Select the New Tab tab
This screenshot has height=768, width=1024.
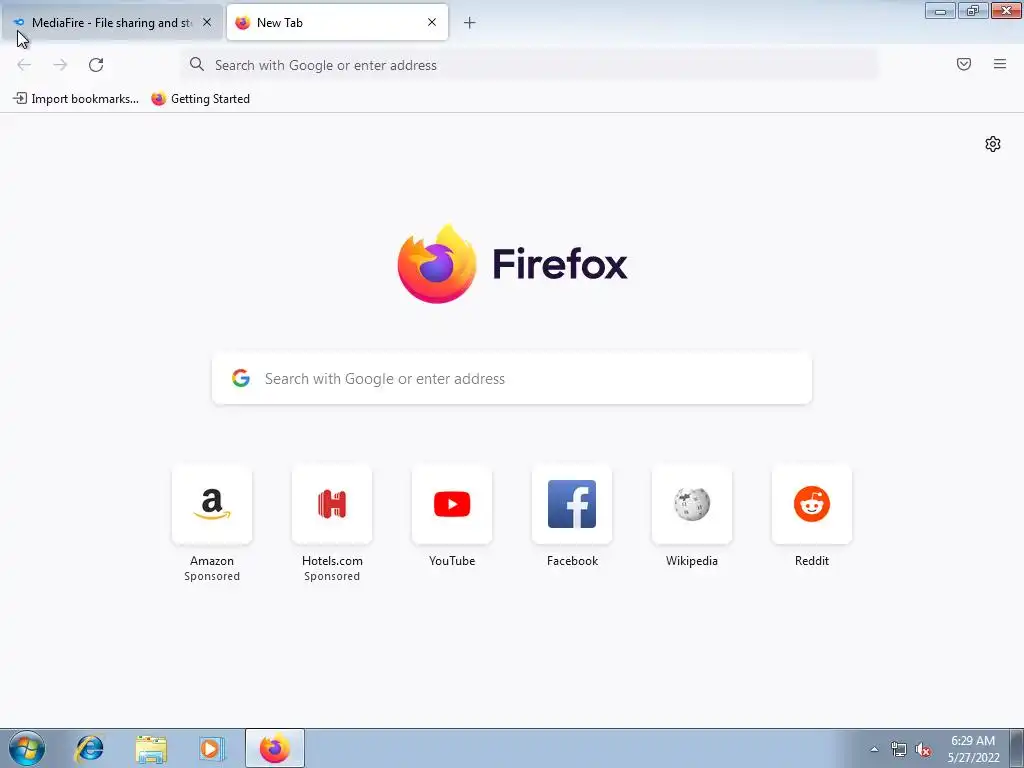pos(337,22)
